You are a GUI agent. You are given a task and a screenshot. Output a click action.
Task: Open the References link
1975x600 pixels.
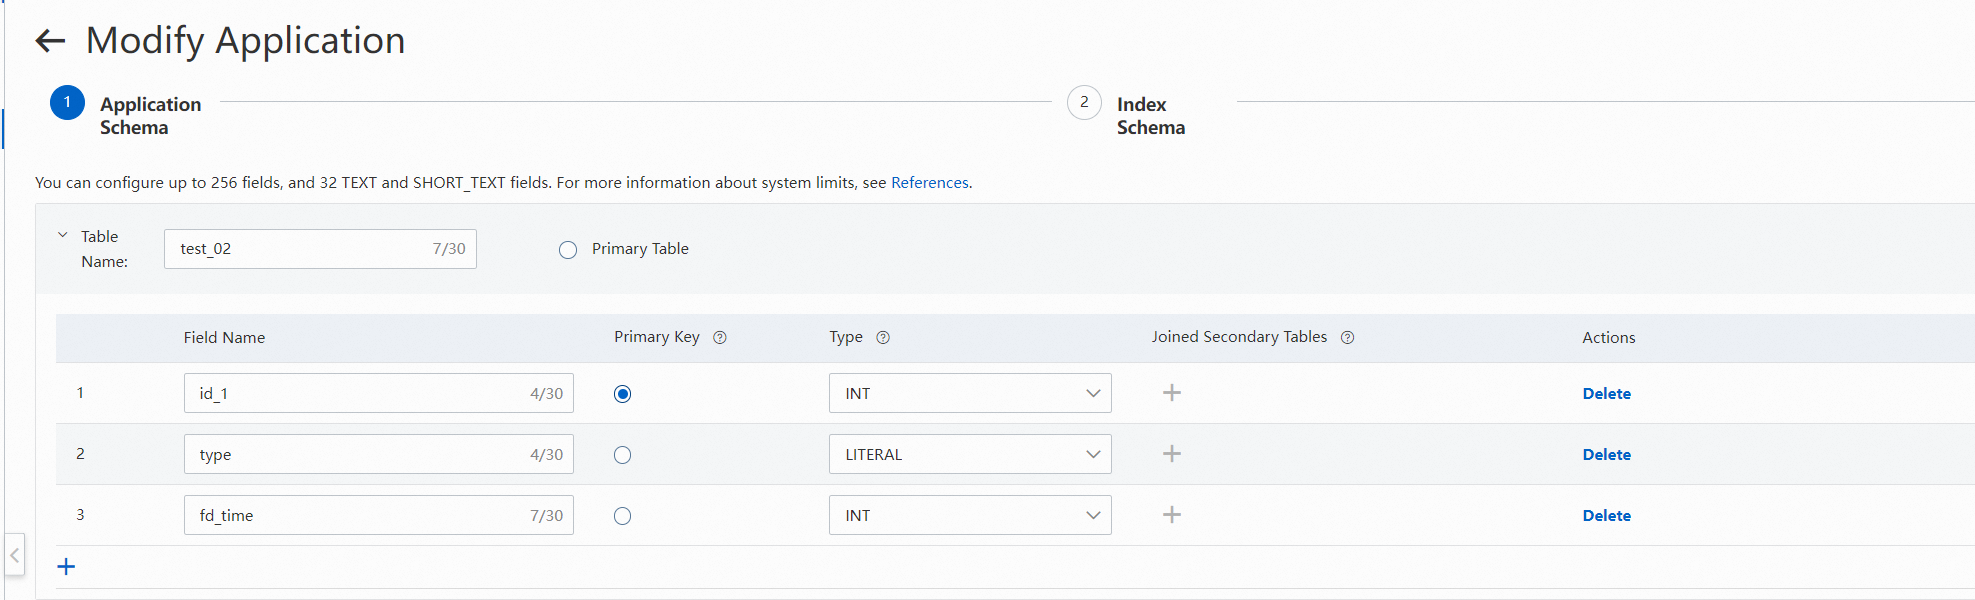[x=929, y=183]
